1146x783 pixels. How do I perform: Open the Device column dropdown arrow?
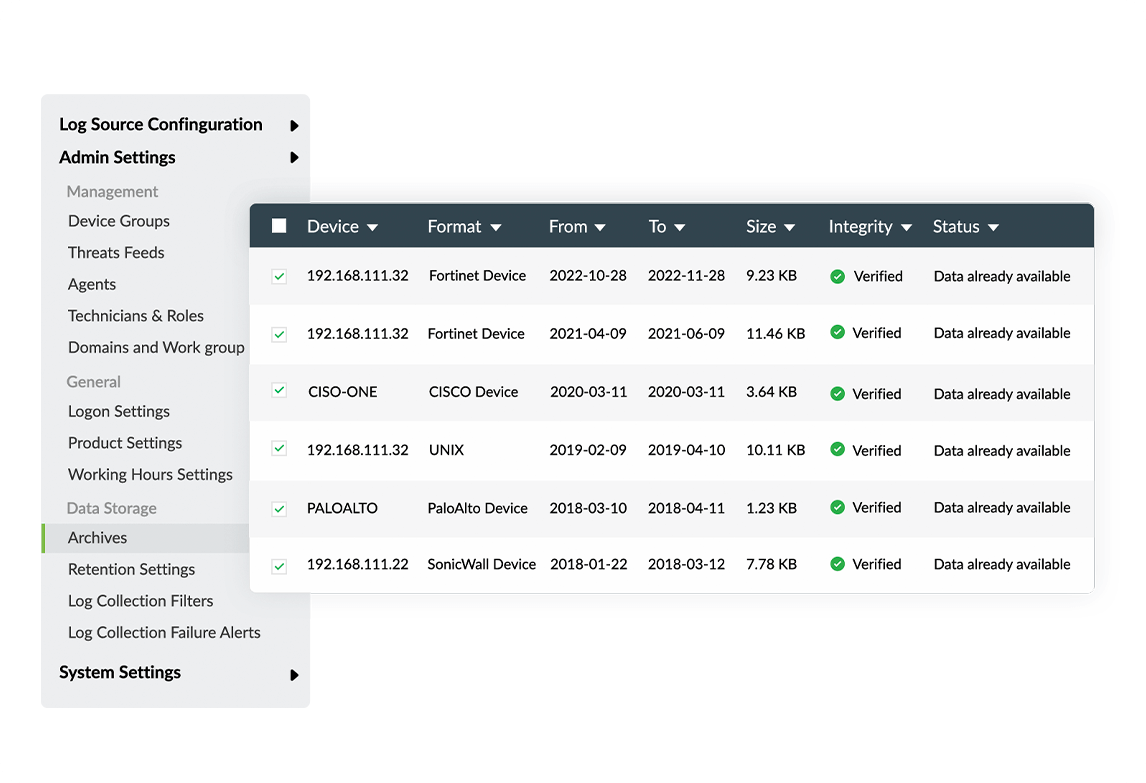372,228
